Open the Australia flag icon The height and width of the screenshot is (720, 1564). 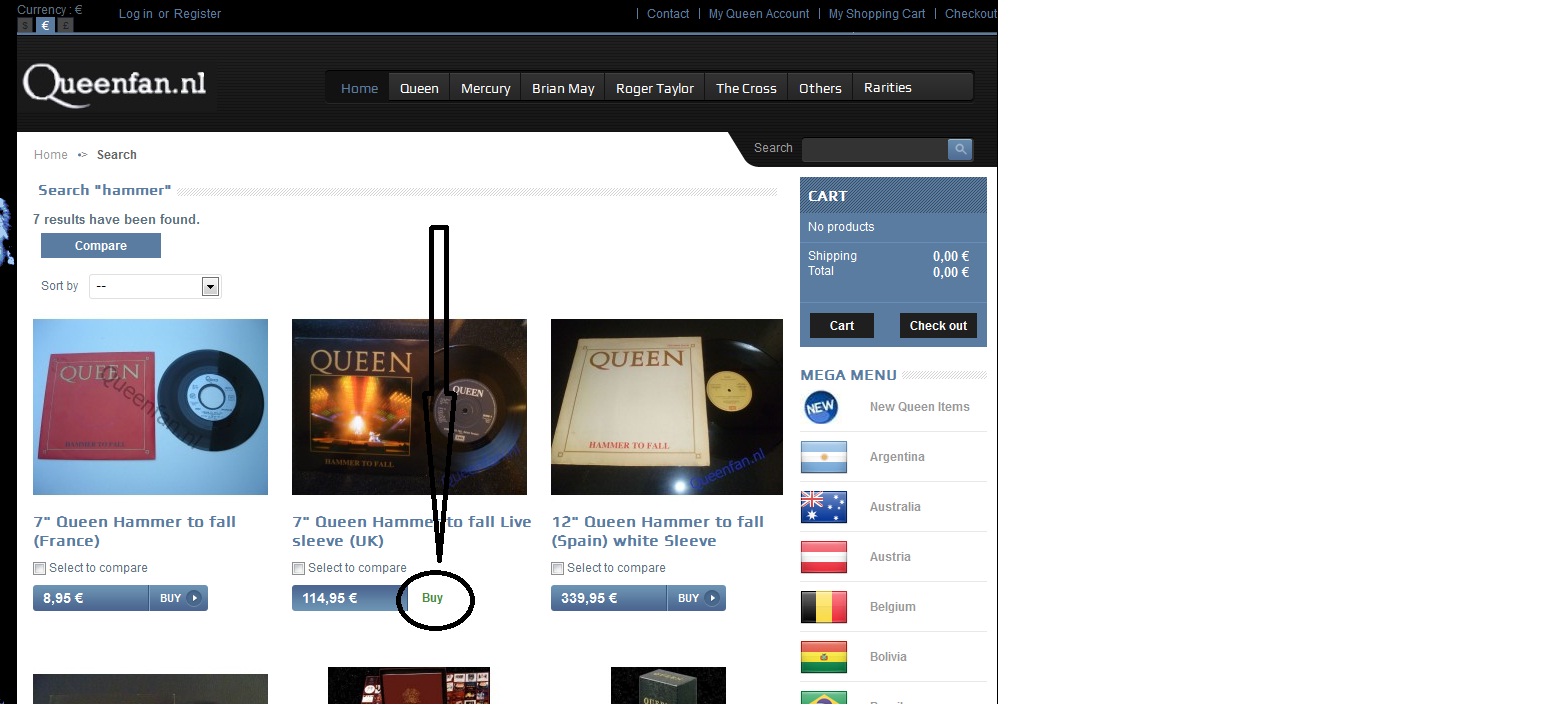pos(824,507)
